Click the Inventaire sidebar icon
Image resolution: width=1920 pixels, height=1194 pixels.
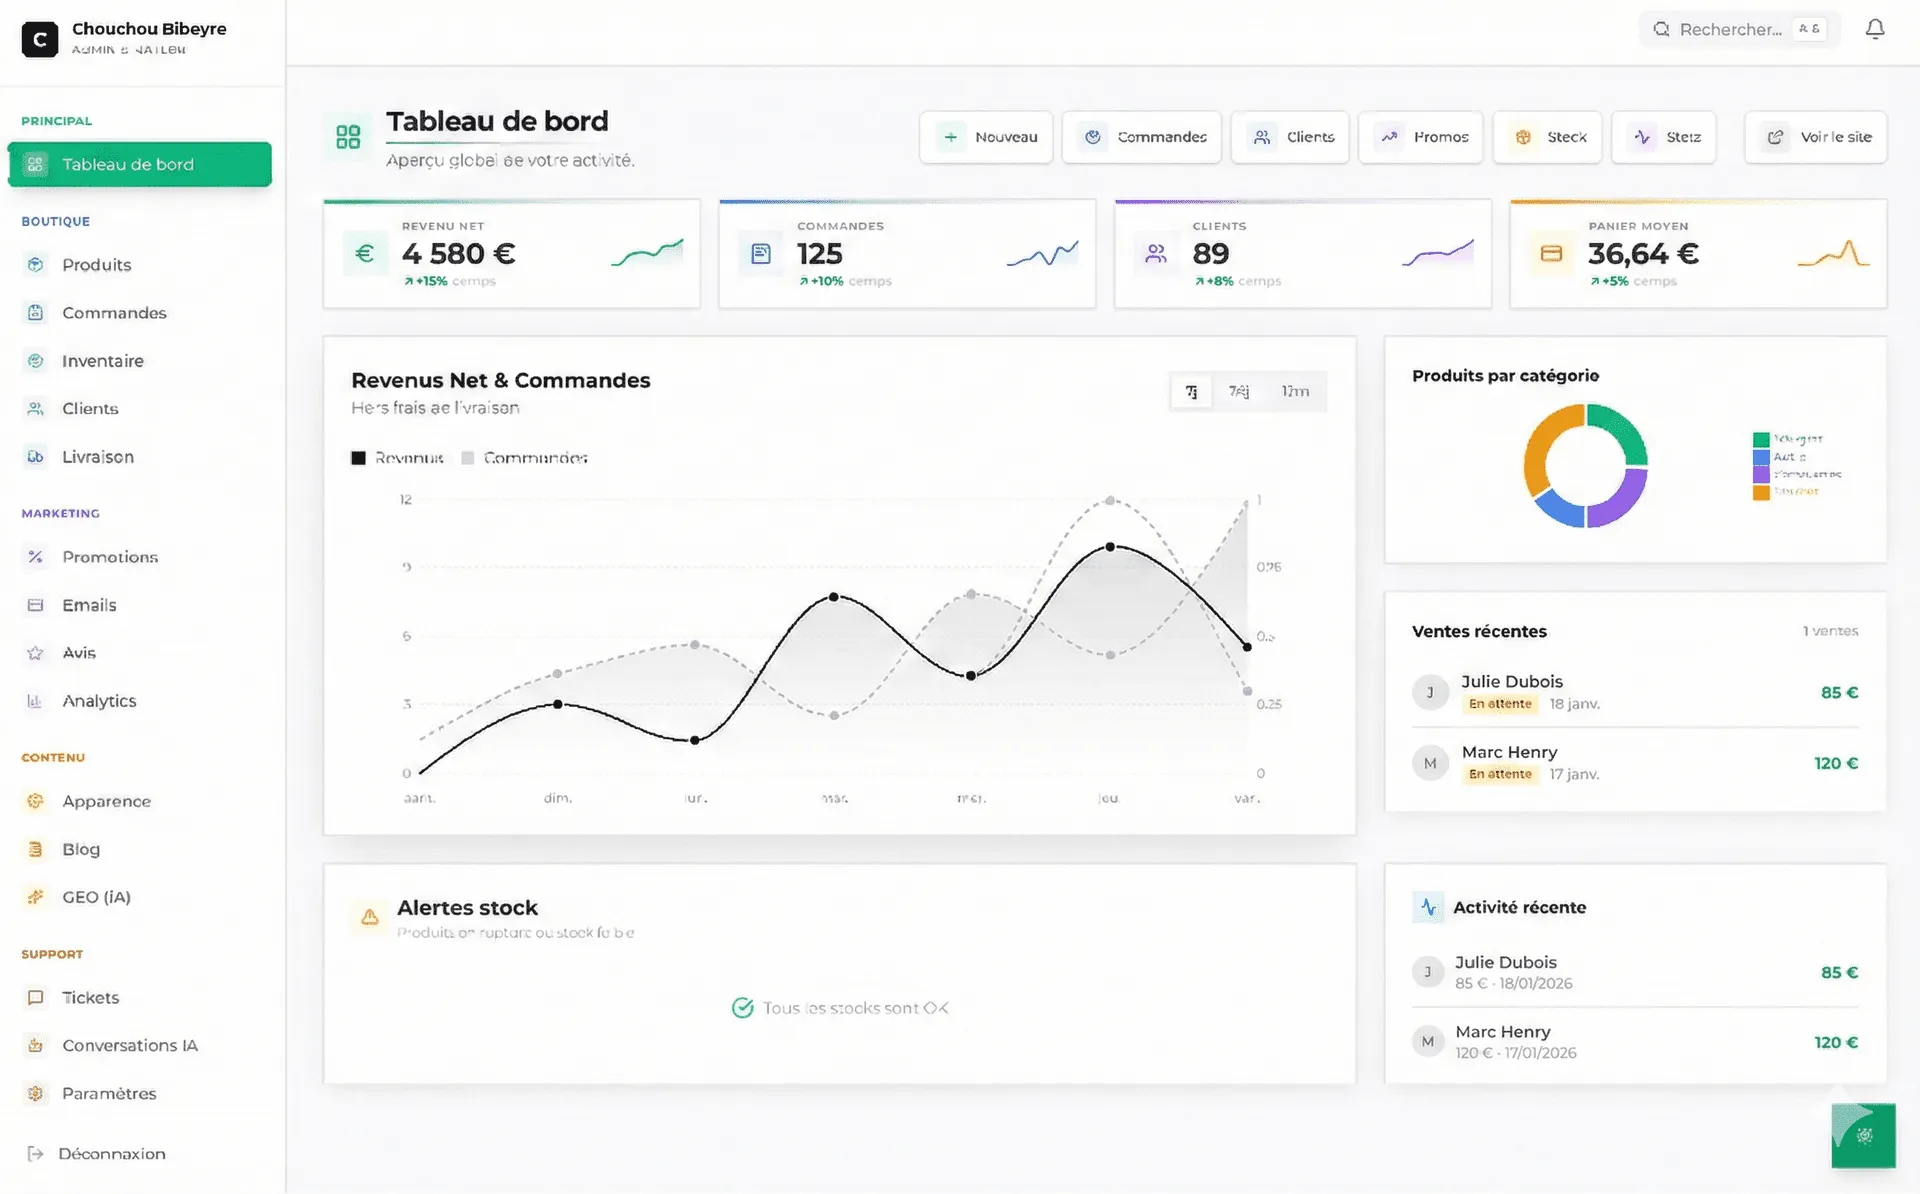click(36, 361)
